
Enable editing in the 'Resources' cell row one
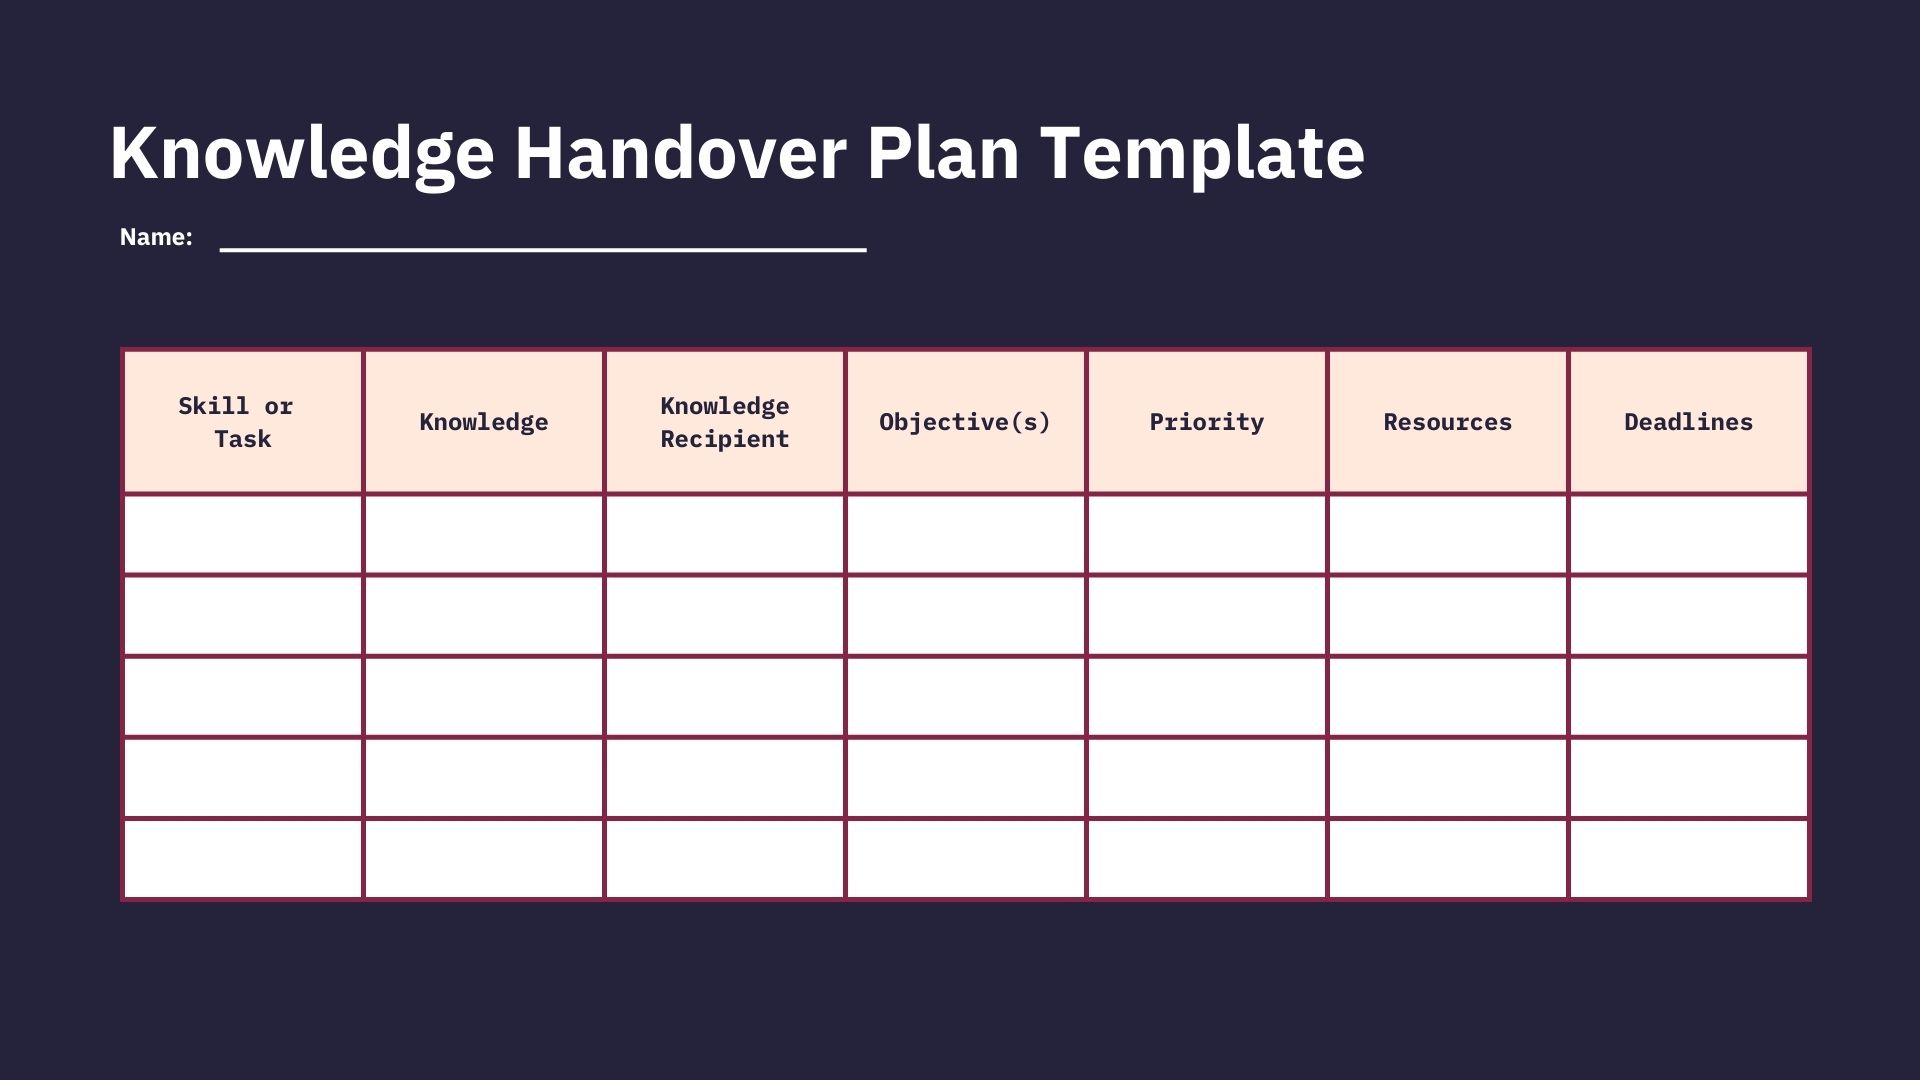[1447, 534]
